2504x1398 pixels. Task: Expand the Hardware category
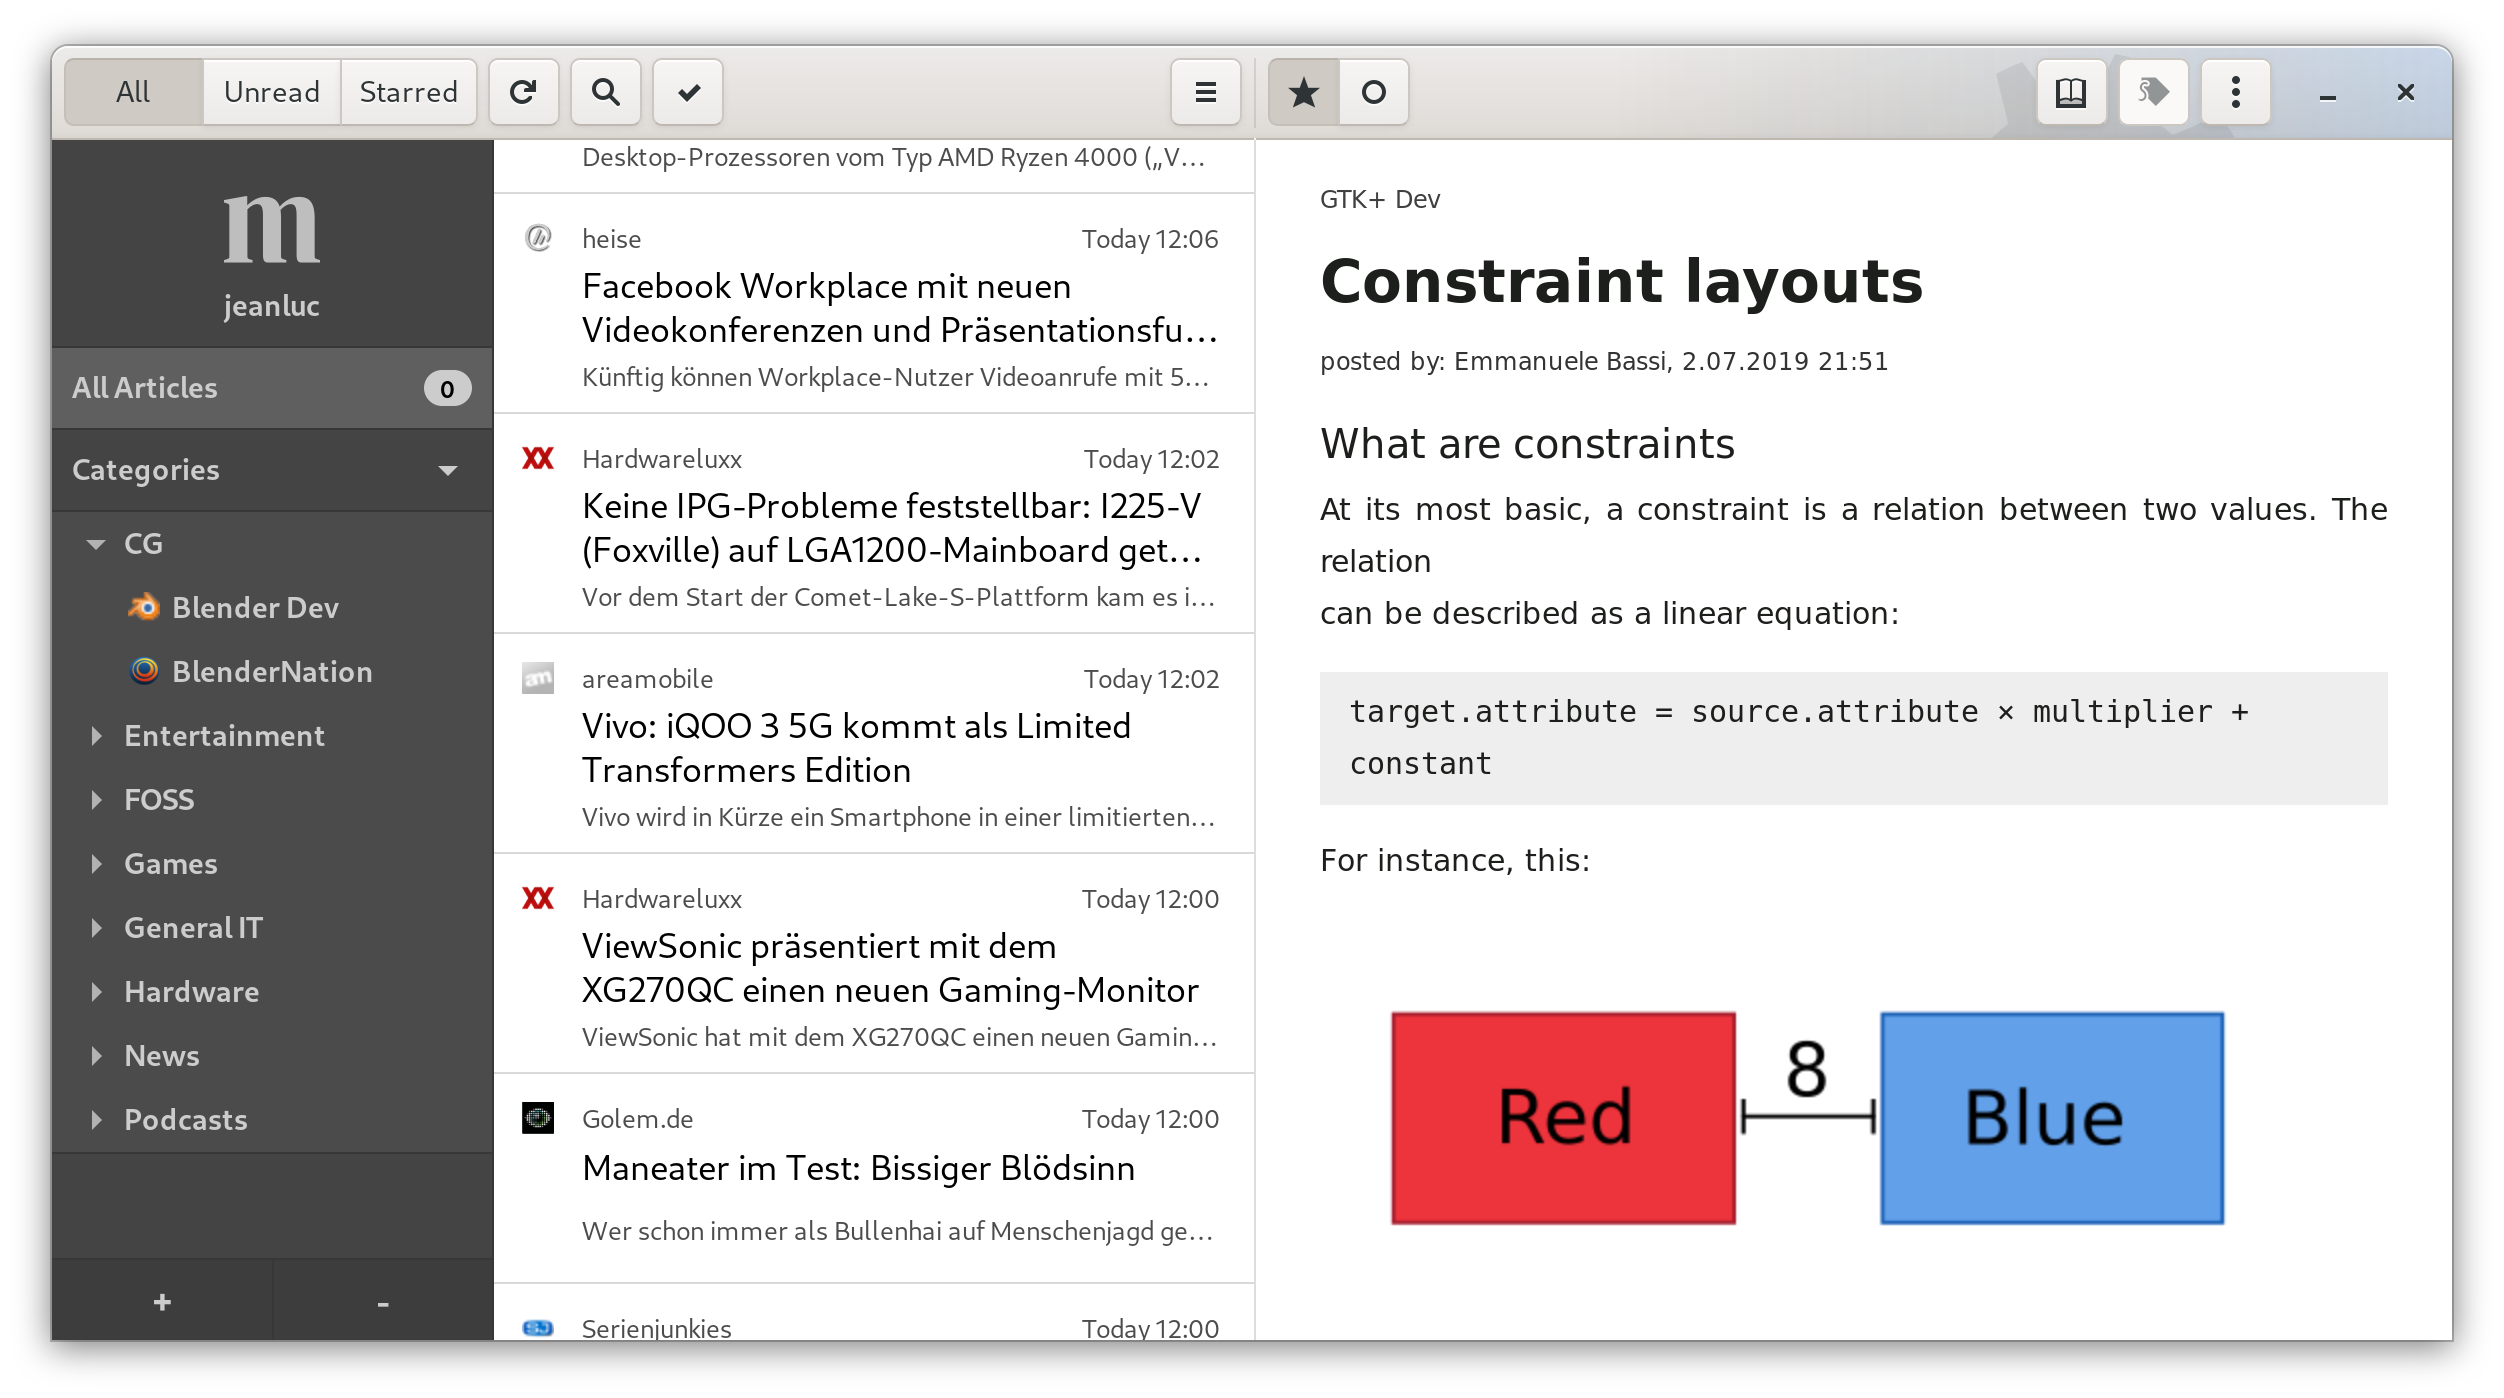click(x=96, y=992)
